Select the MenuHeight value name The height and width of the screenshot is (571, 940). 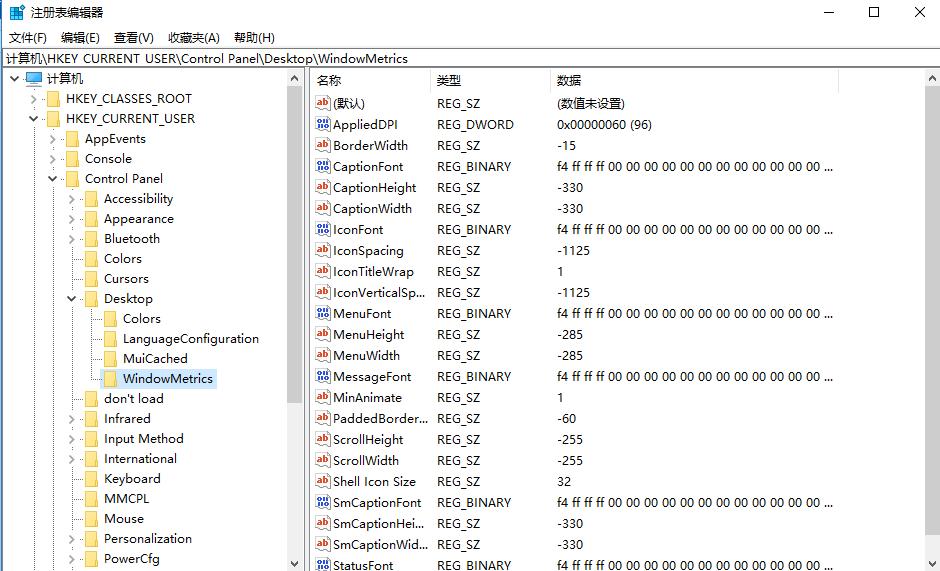369,335
